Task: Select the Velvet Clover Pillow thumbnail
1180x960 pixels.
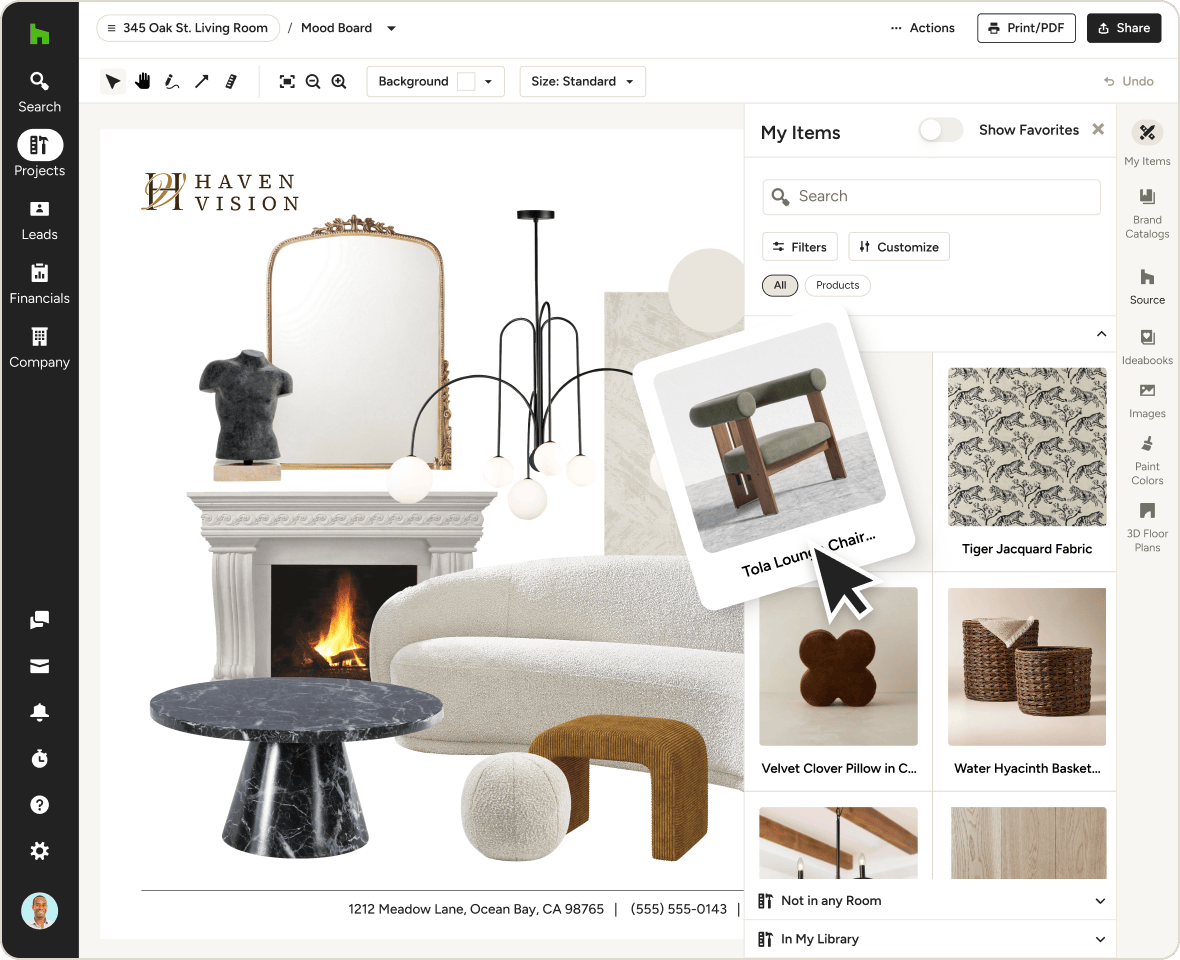Action: point(838,667)
